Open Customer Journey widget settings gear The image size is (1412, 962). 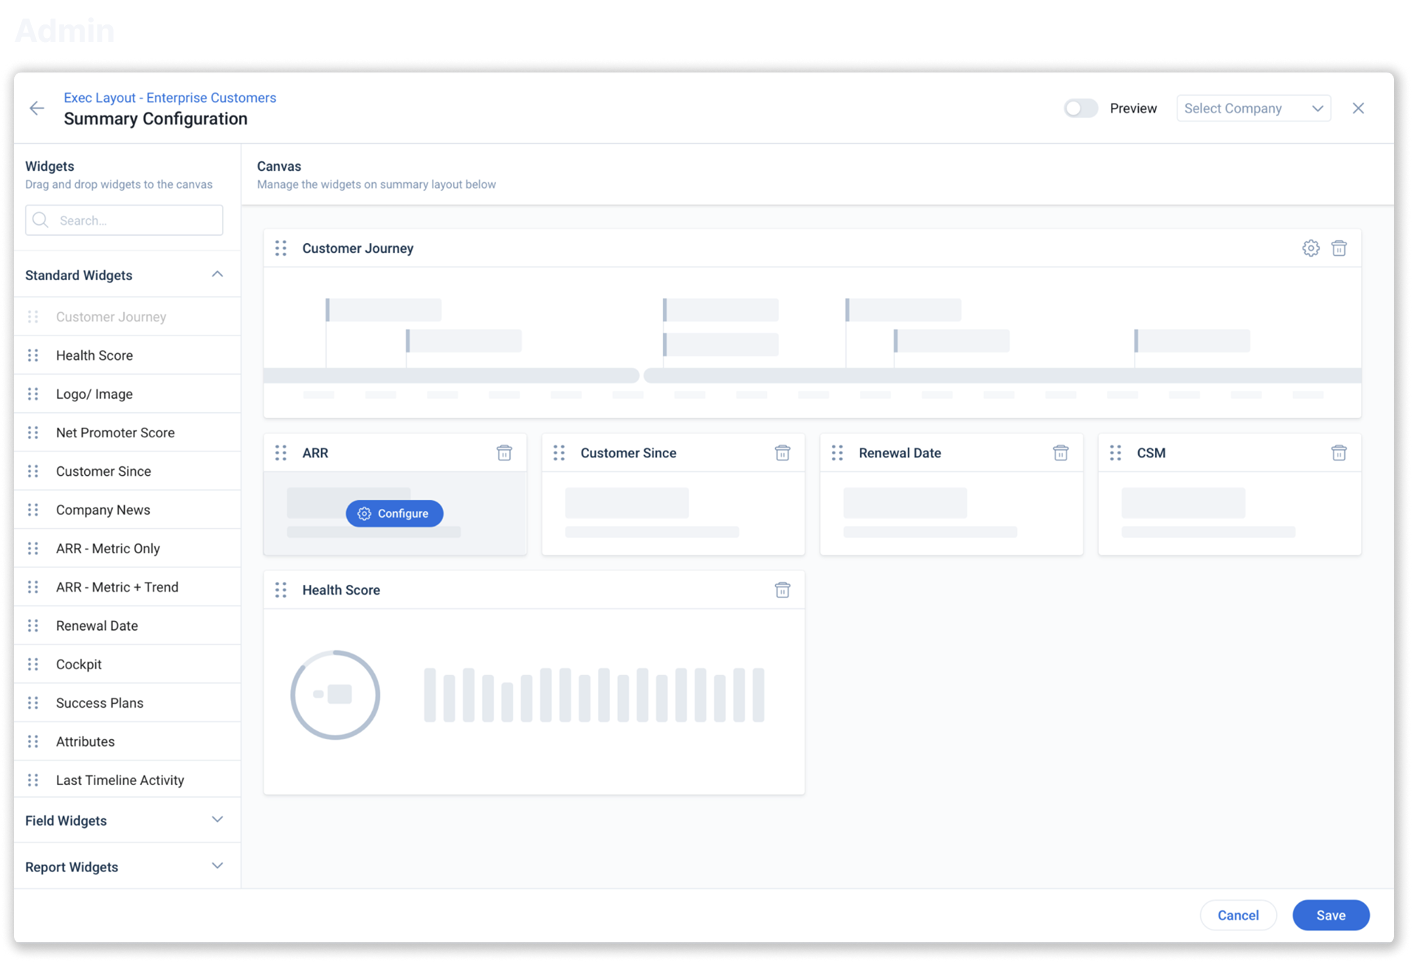[x=1310, y=248]
